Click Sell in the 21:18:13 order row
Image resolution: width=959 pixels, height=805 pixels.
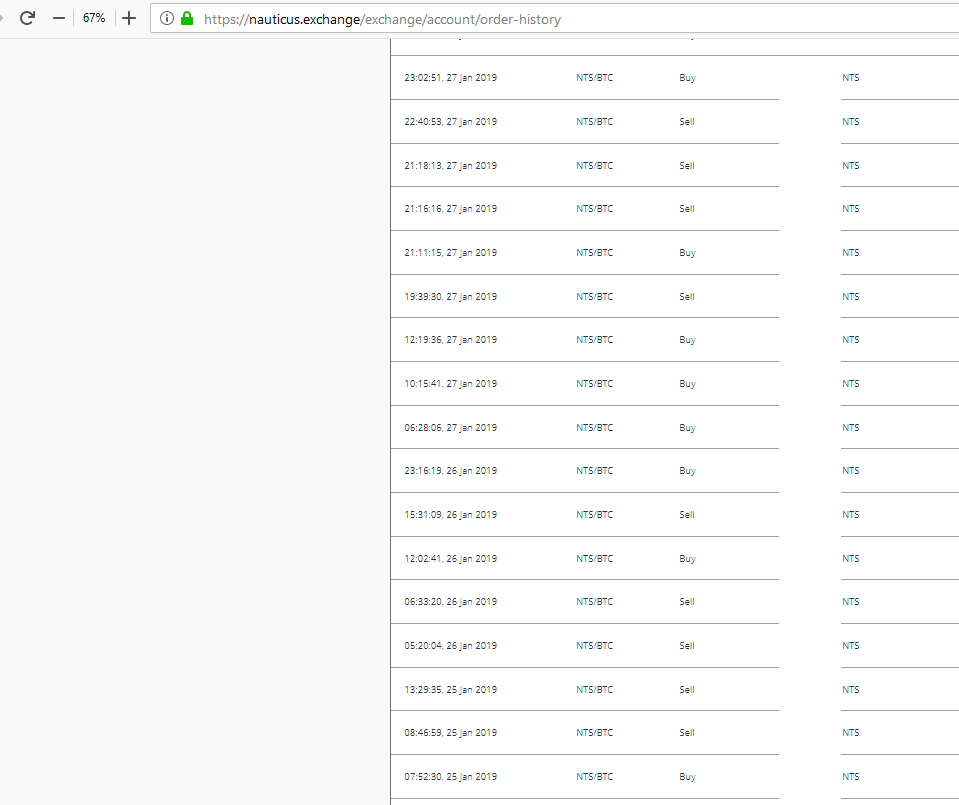click(687, 166)
